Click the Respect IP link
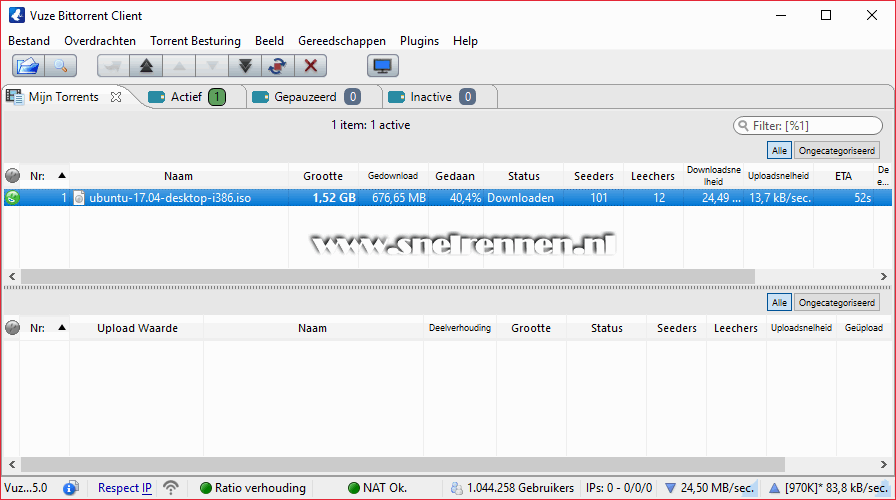 coord(125,488)
